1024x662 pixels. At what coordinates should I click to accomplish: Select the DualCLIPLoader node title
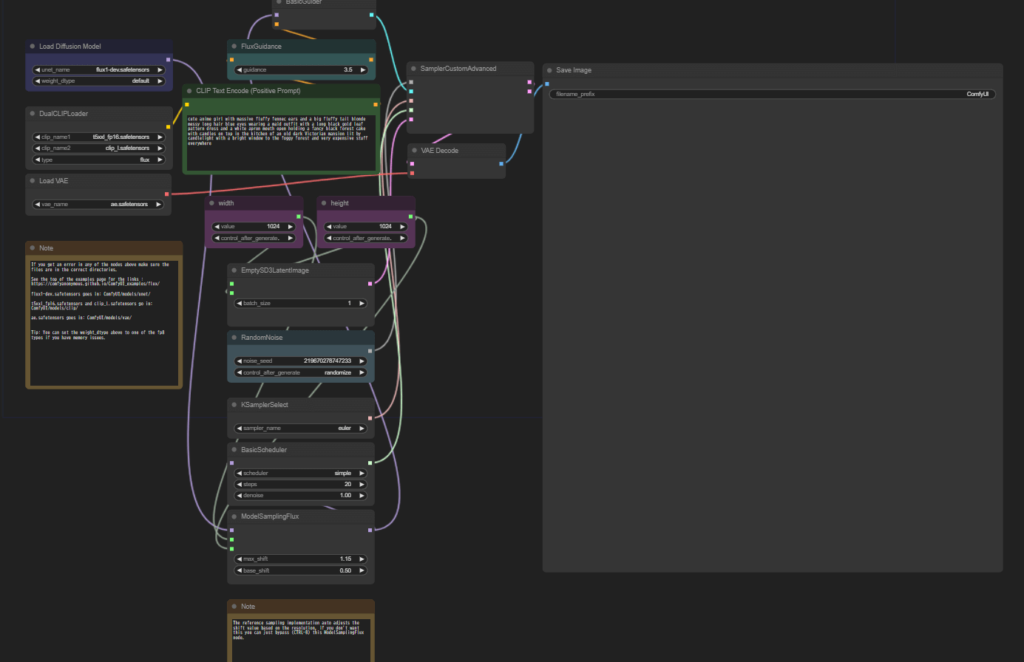(63, 114)
